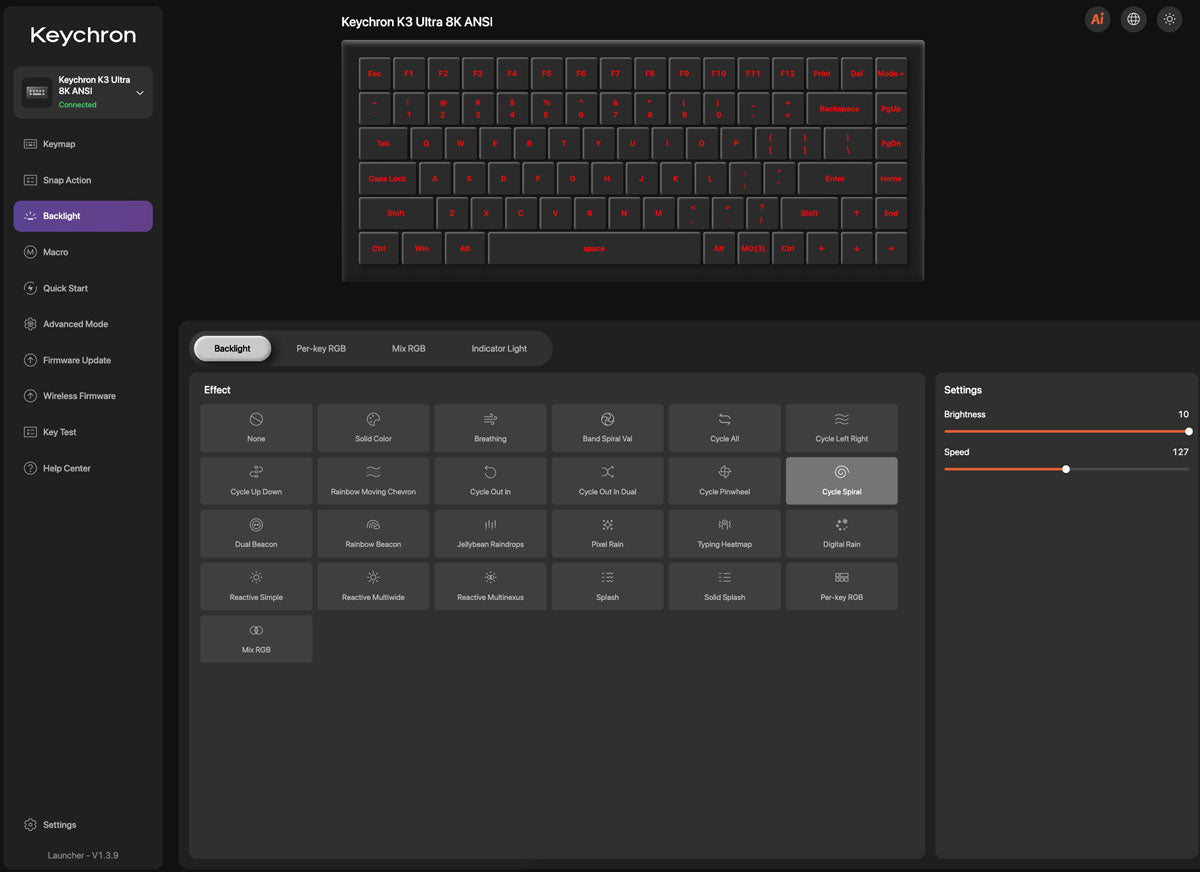Click the Backspace key on preview
Screen dimensions: 1200x872
click(839, 109)
